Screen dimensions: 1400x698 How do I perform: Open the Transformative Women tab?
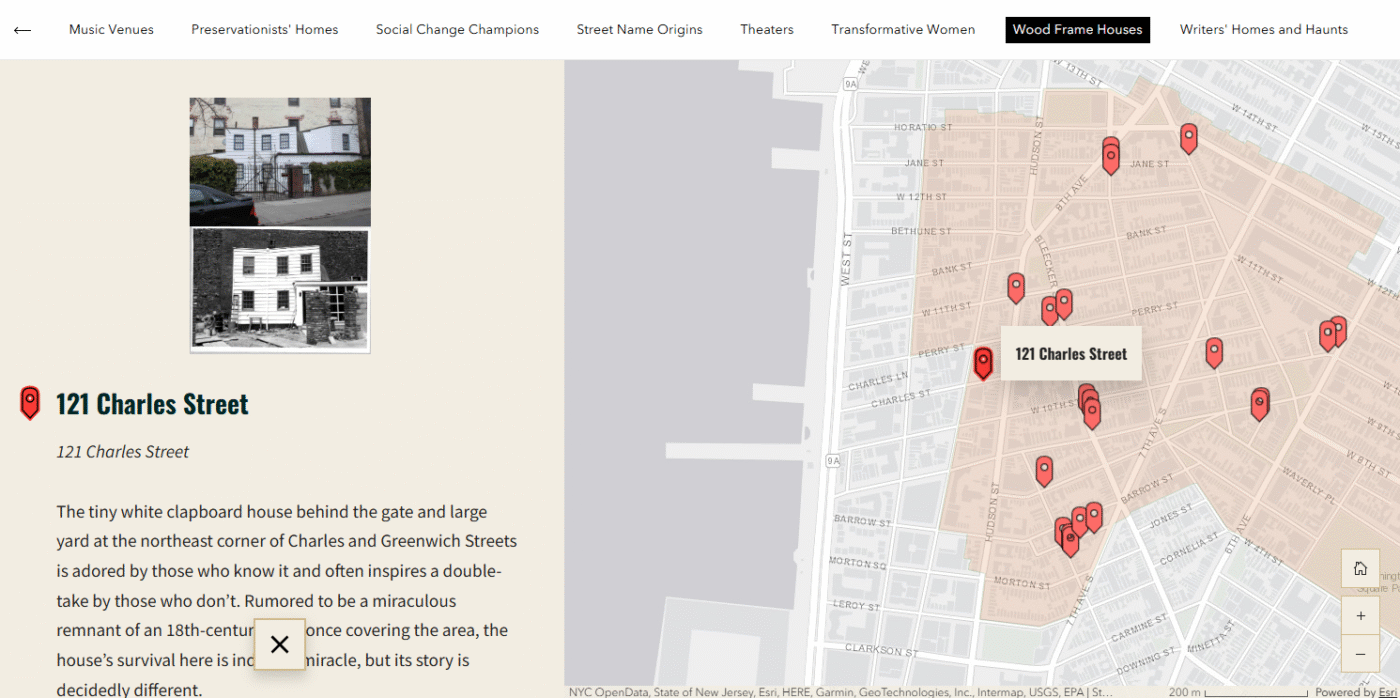coord(903,30)
